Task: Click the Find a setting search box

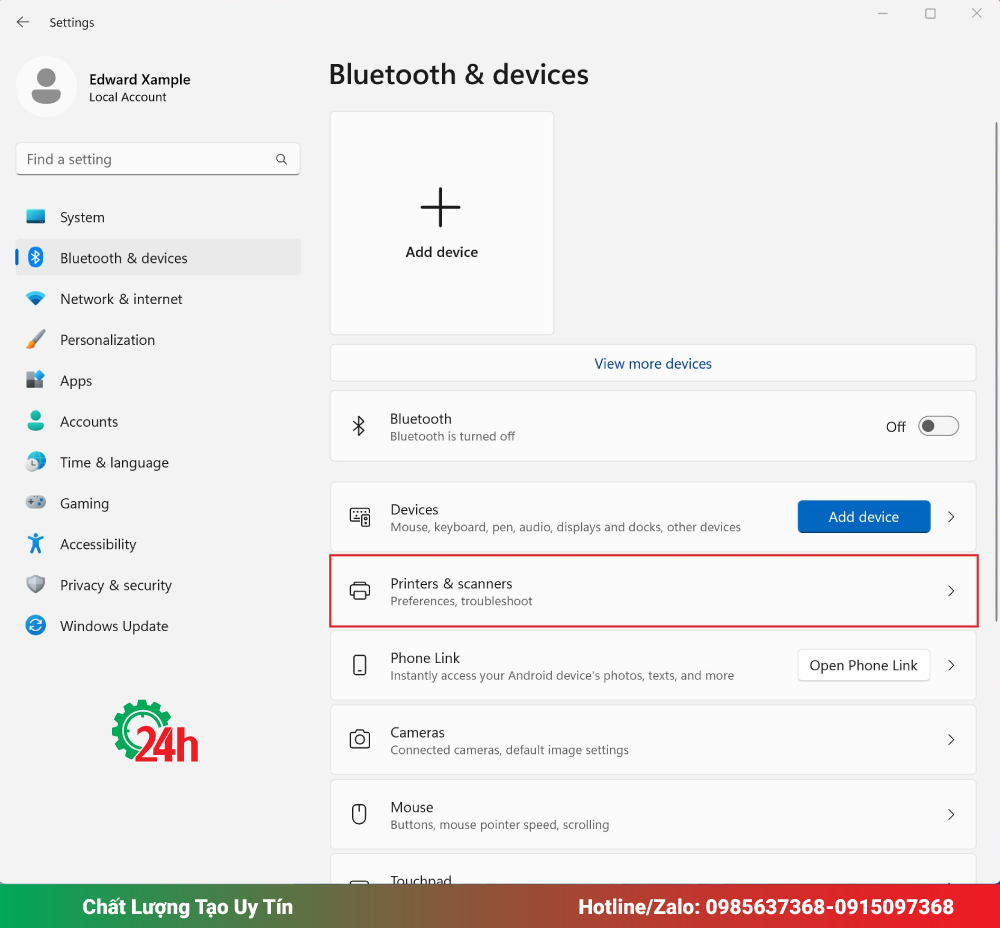Action: pos(158,159)
